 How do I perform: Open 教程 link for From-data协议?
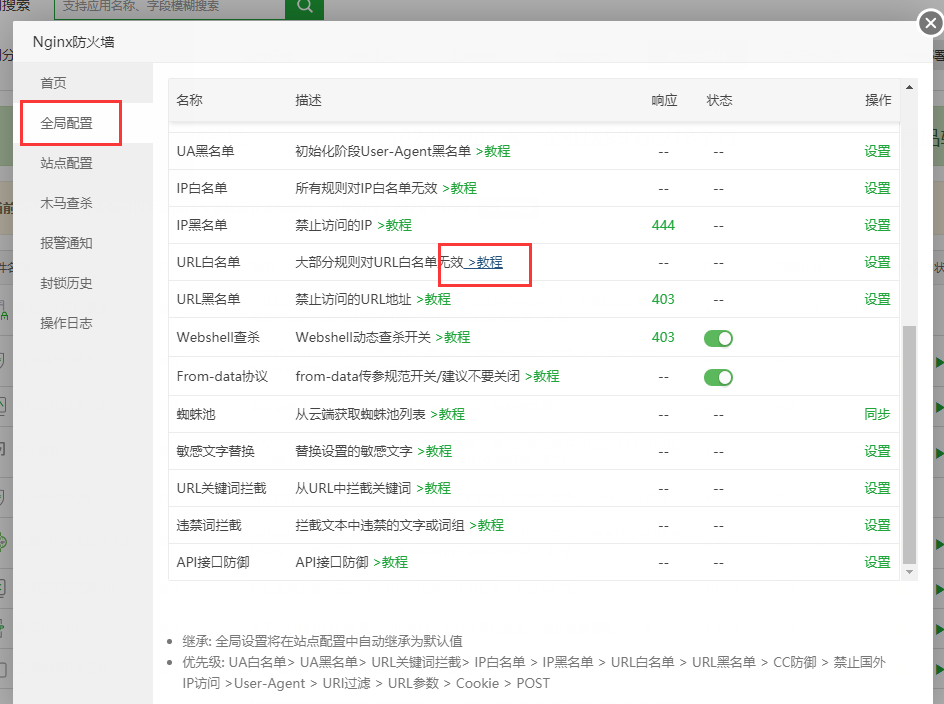coord(542,376)
